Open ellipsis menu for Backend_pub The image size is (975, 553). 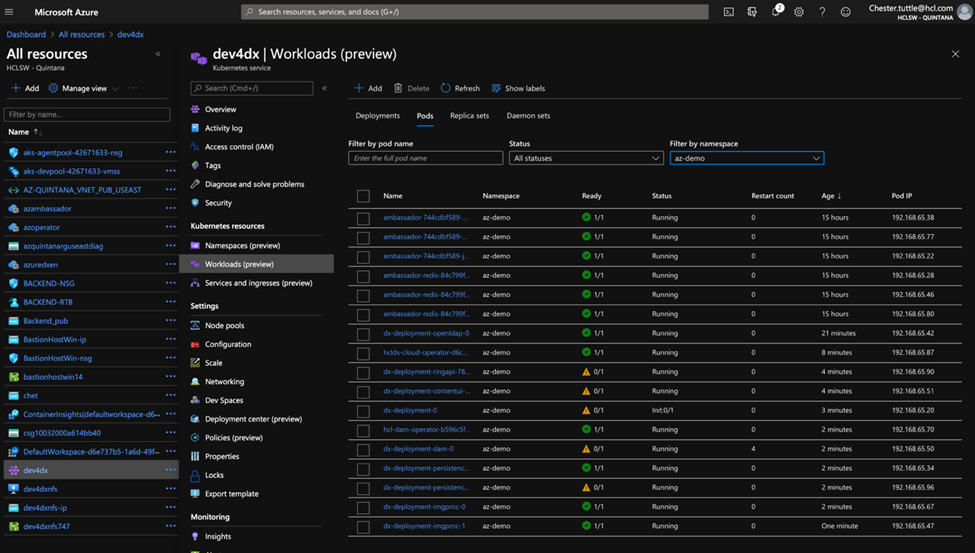pyautogui.click(x=170, y=321)
